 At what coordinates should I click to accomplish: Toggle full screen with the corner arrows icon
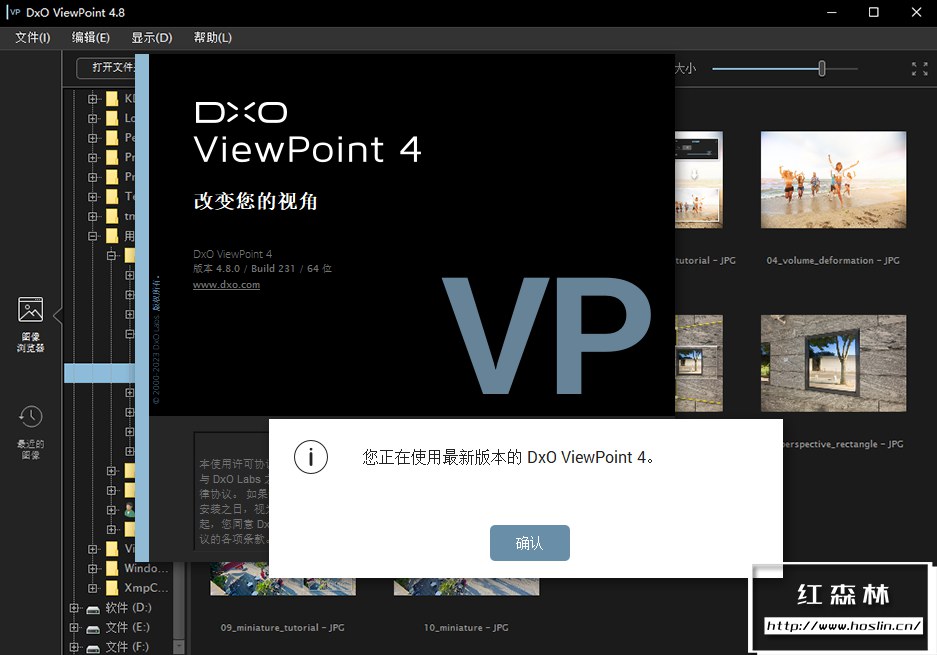(920, 69)
